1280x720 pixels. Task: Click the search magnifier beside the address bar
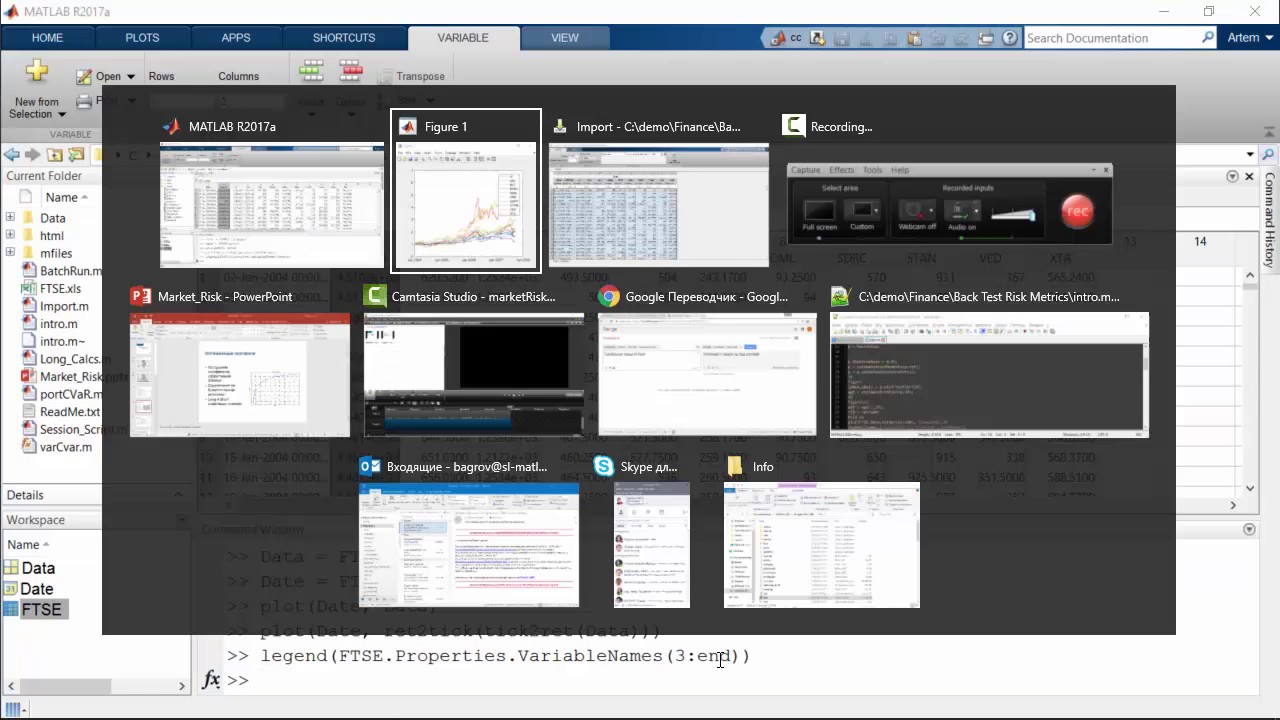click(1268, 155)
